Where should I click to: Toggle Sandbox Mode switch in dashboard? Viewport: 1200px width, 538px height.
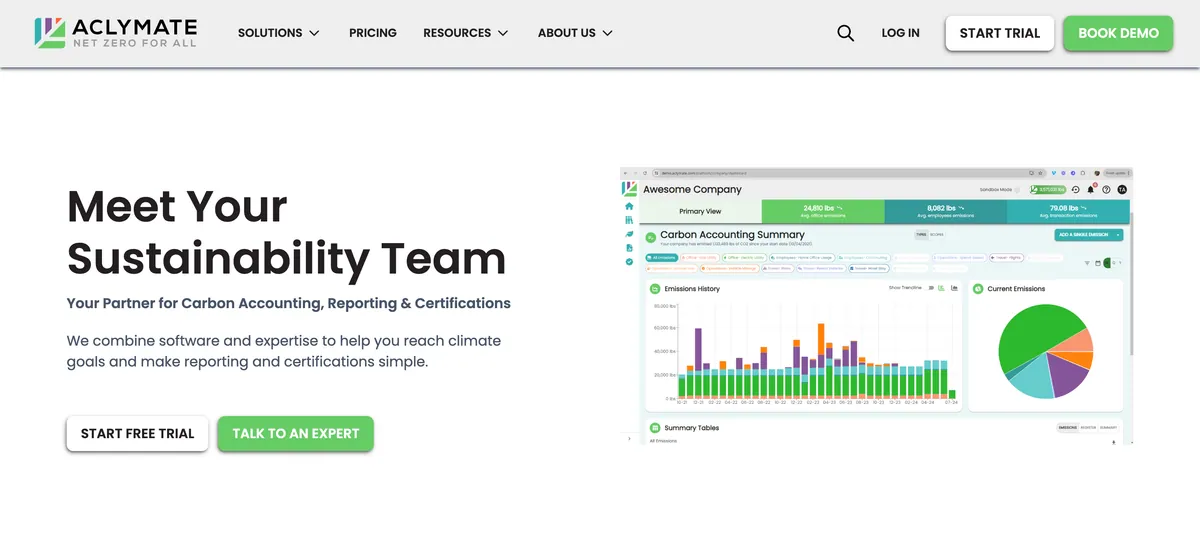(x=1017, y=190)
